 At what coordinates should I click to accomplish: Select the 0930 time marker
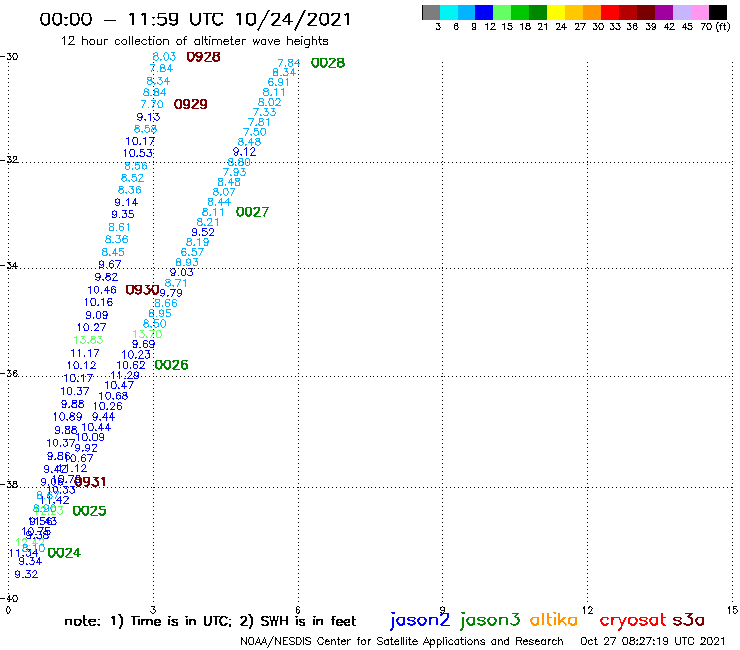click(142, 290)
